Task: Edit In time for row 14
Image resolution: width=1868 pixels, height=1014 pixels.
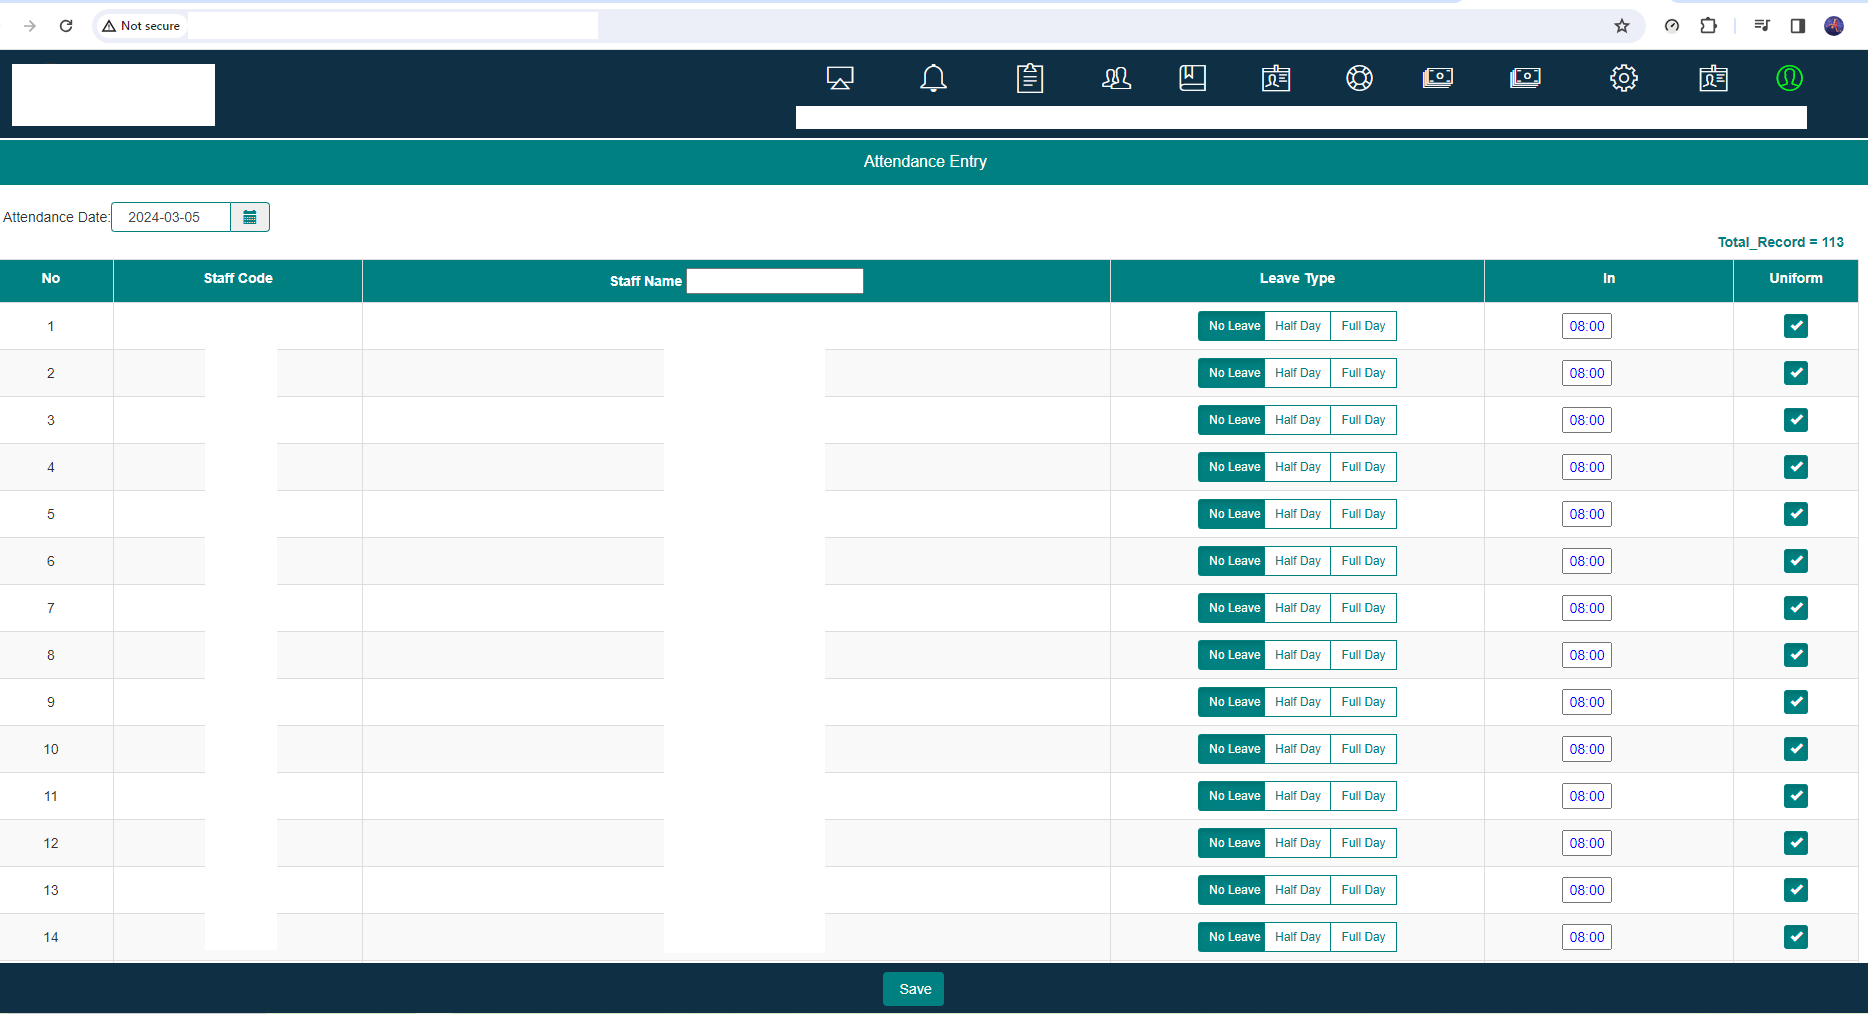Action: [1587, 937]
